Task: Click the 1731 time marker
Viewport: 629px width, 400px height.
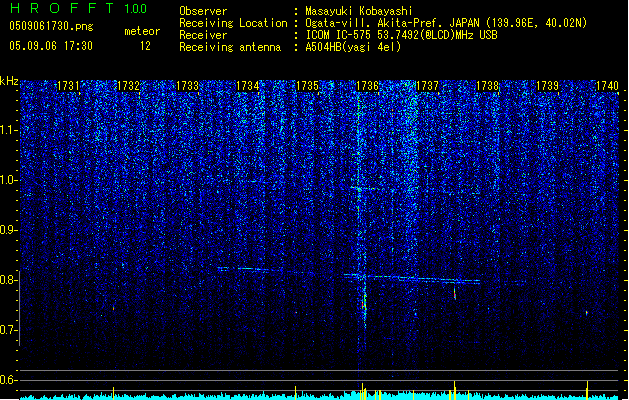Action: (x=68, y=86)
